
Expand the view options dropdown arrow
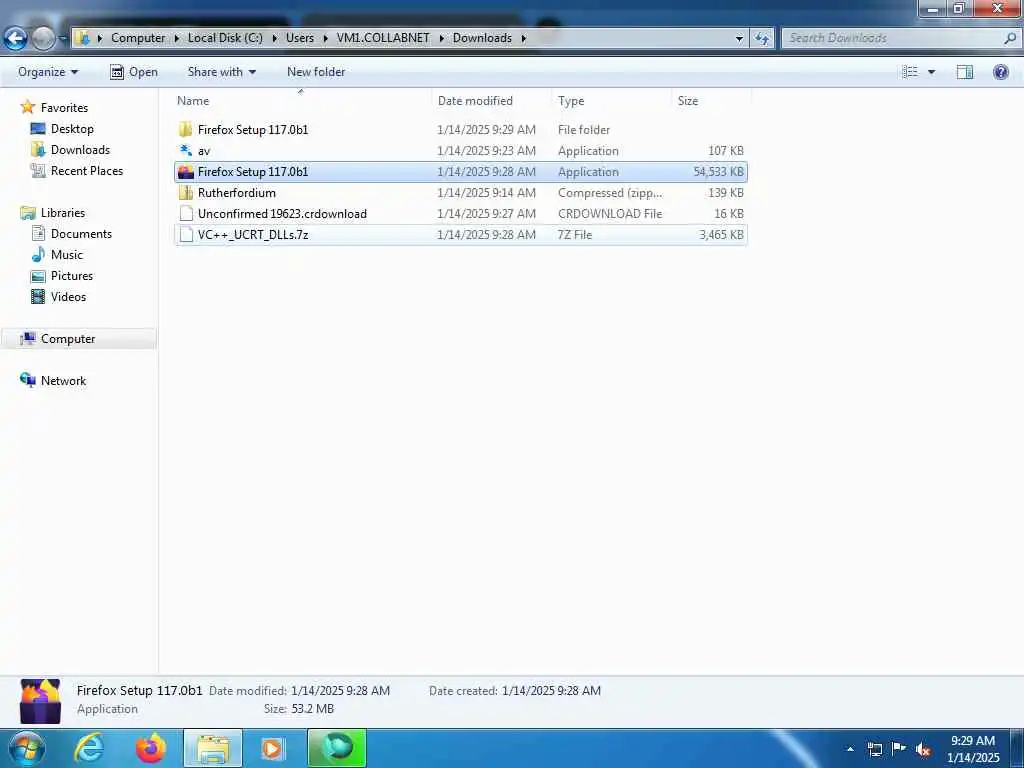931,72
